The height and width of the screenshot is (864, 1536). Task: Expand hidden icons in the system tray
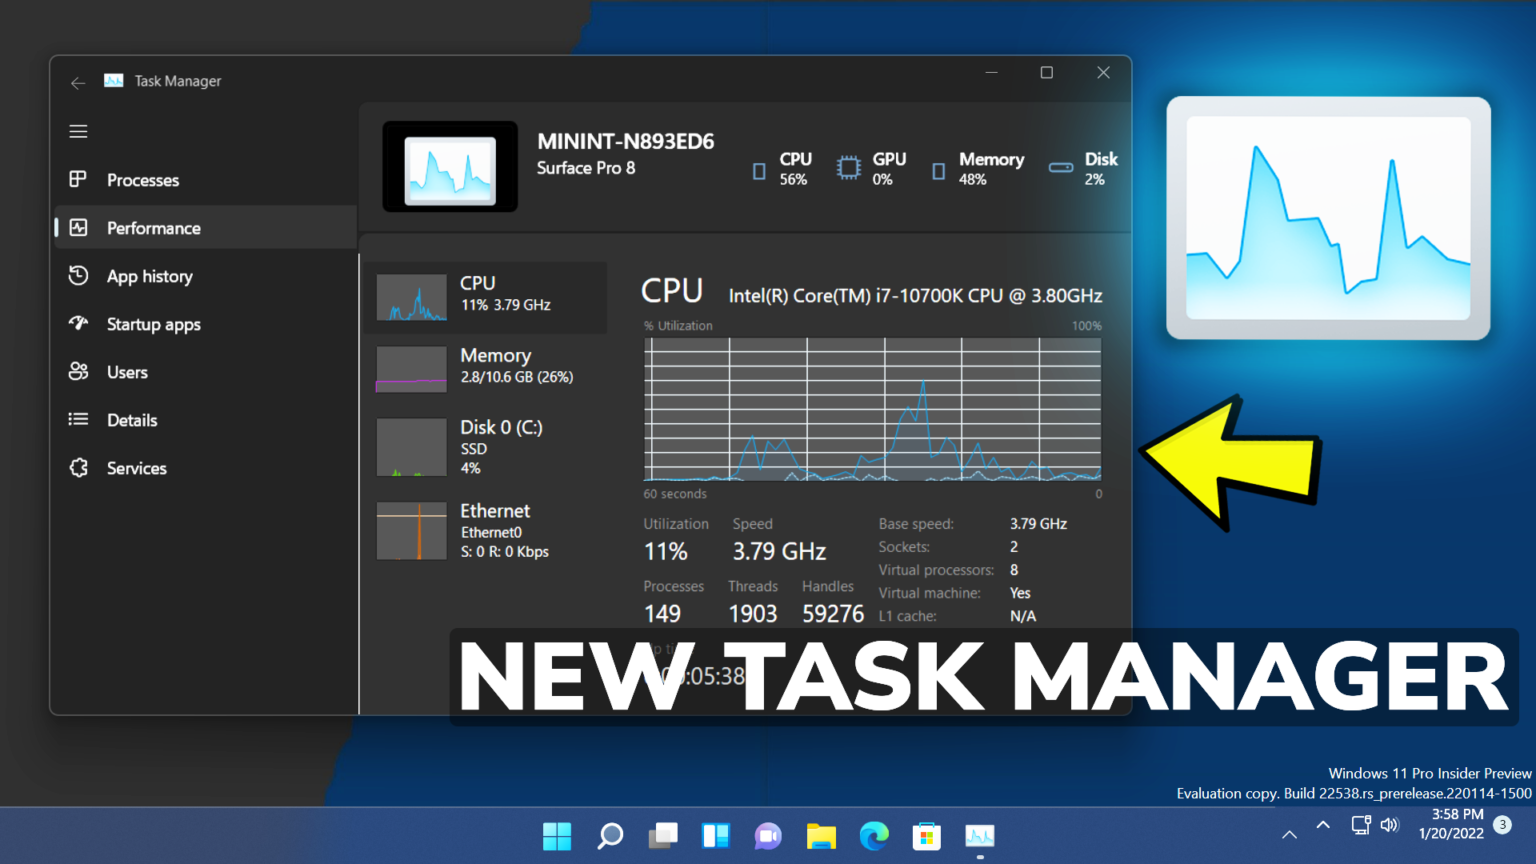click(x=1322, y=825)
